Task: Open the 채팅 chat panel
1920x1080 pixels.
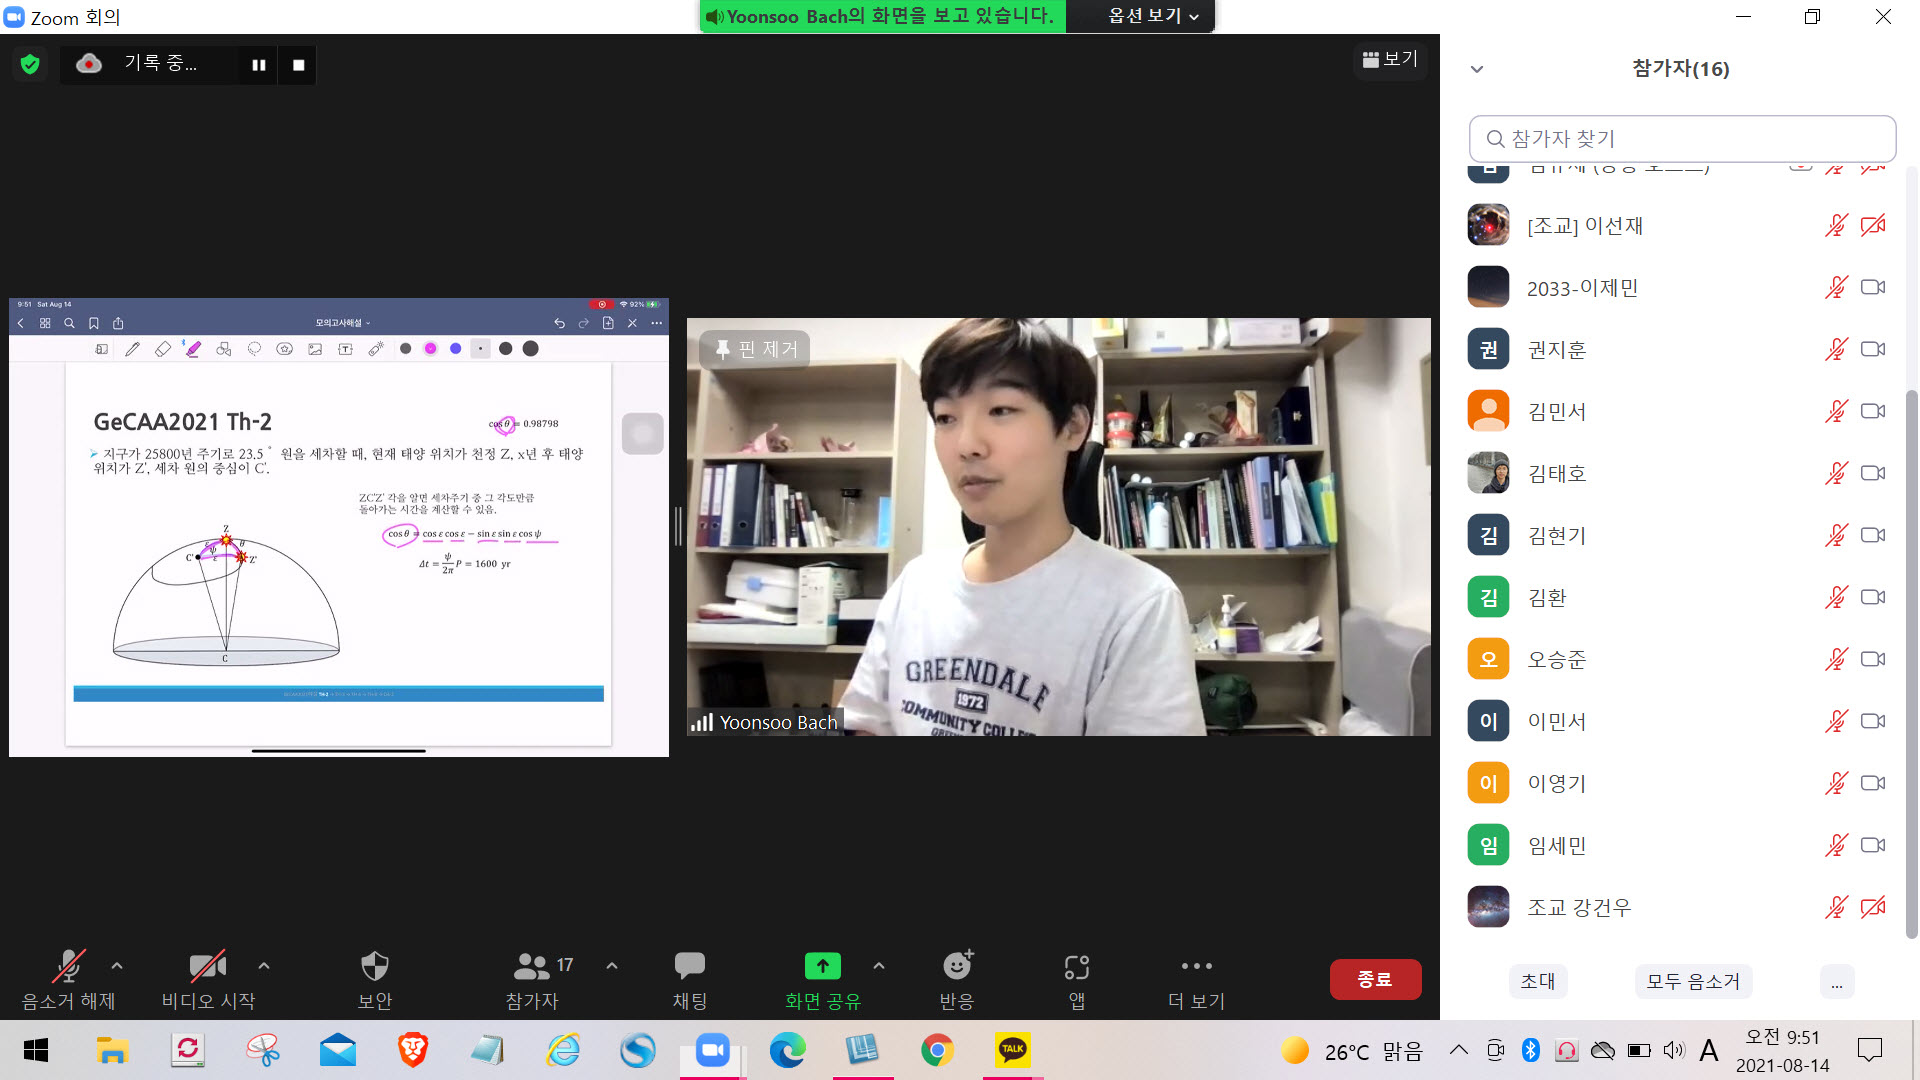Action: (690, 980)
